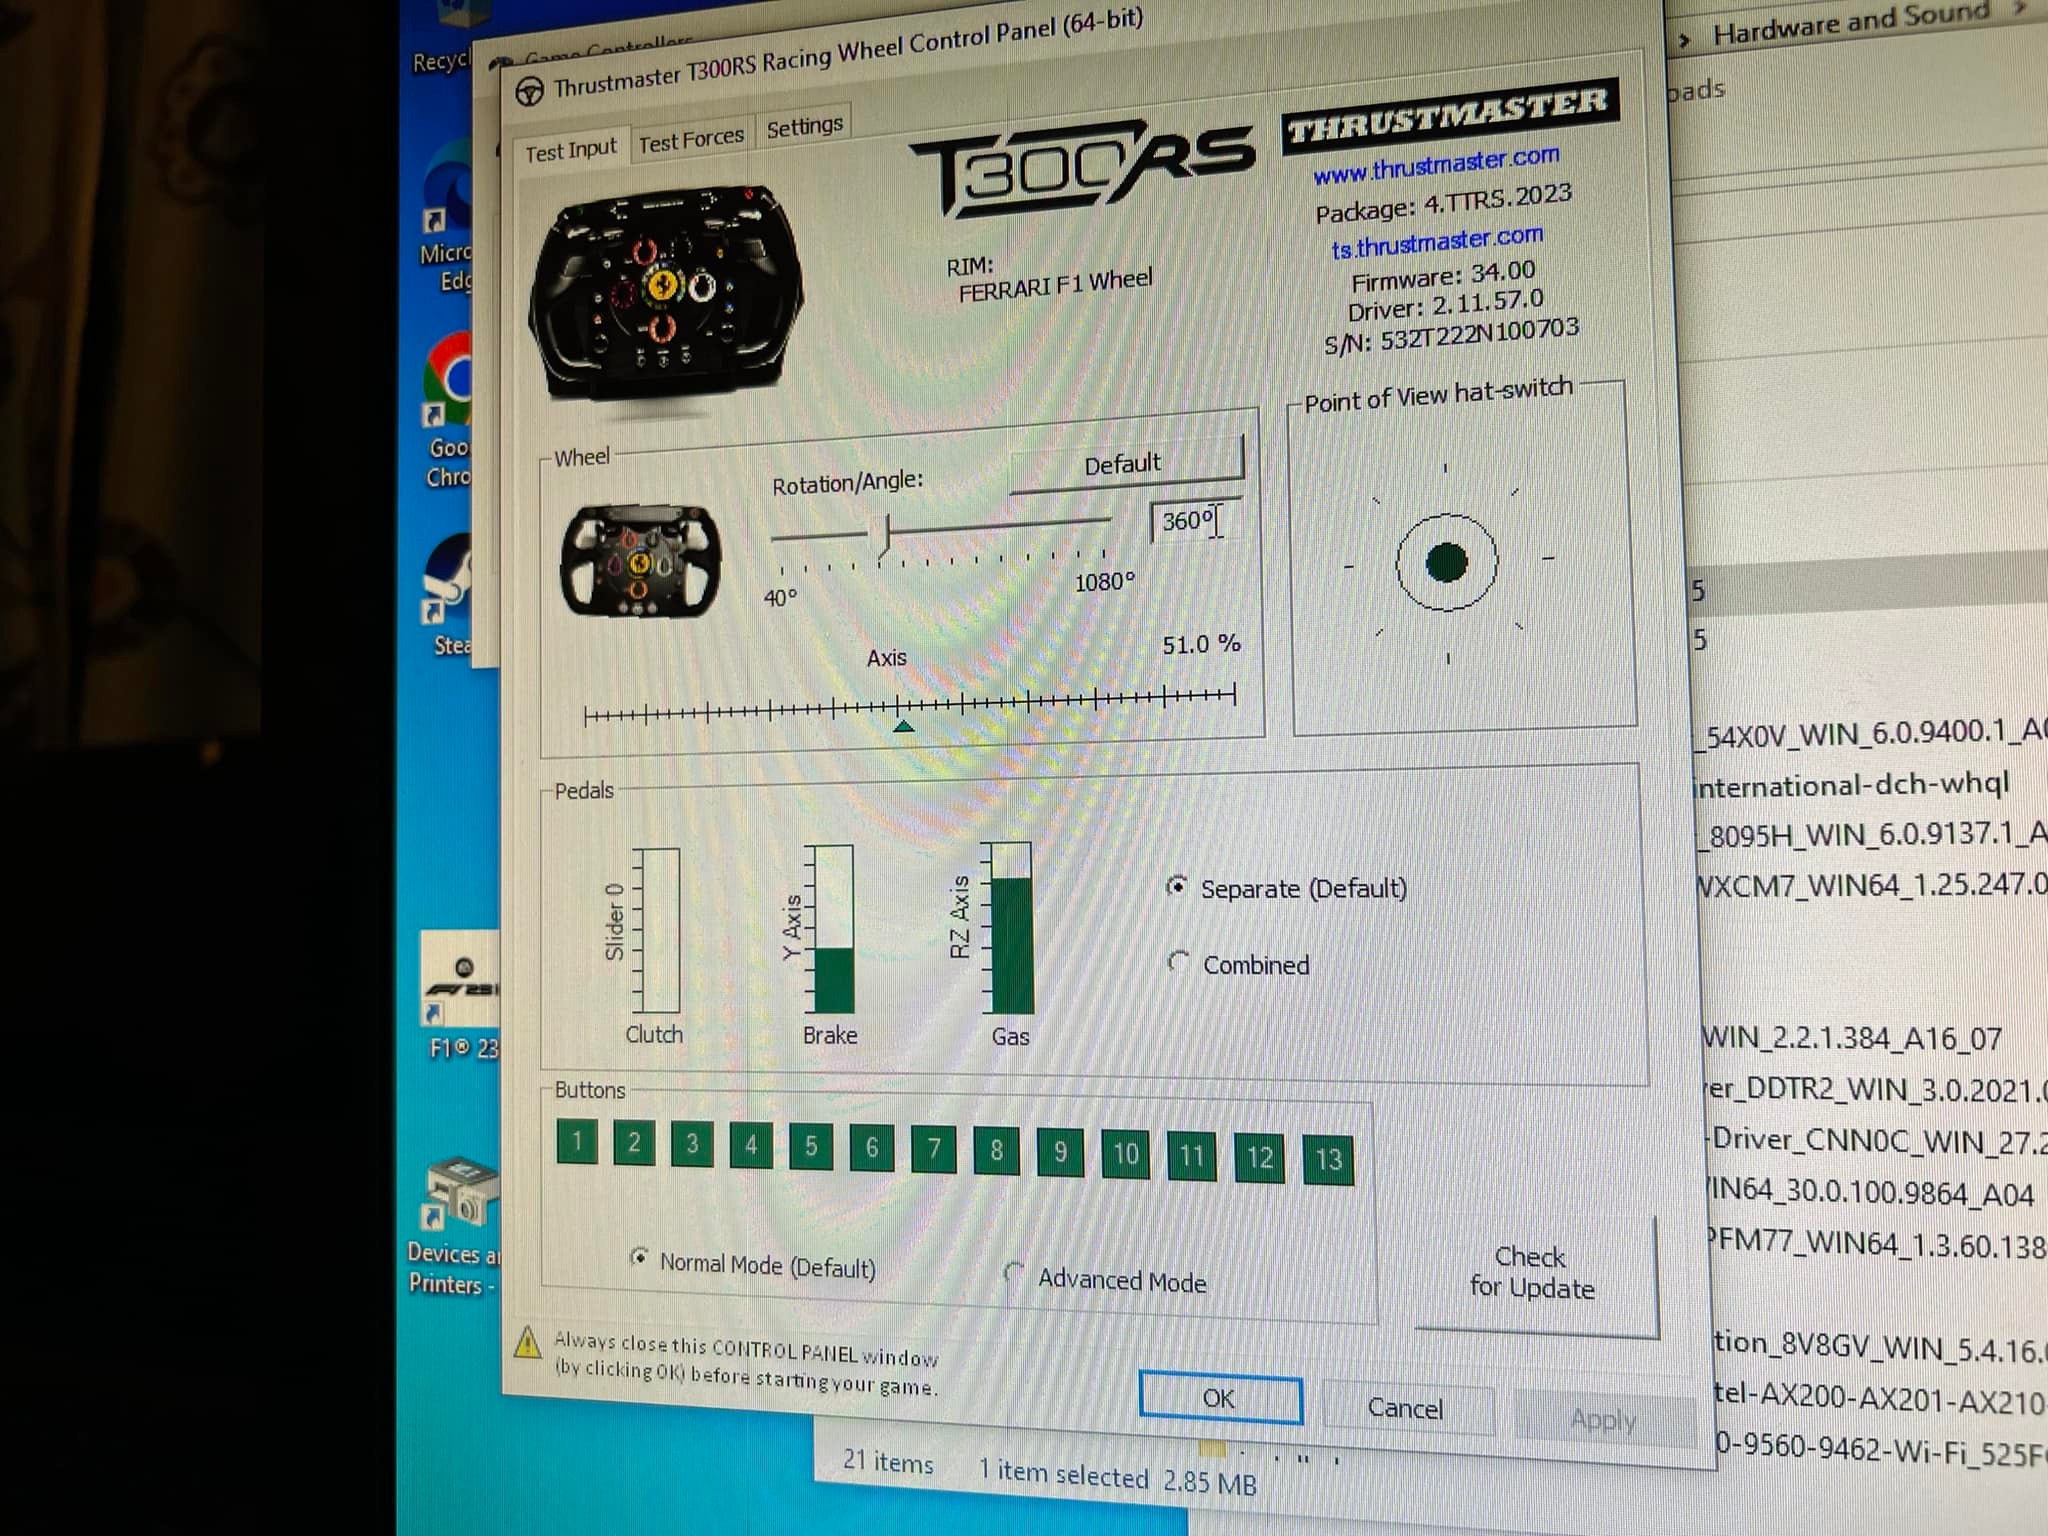Screen dimensions: 2048x1536
Task: Click the Brake pedal Y Axis bar
Action: pos(832,929)
